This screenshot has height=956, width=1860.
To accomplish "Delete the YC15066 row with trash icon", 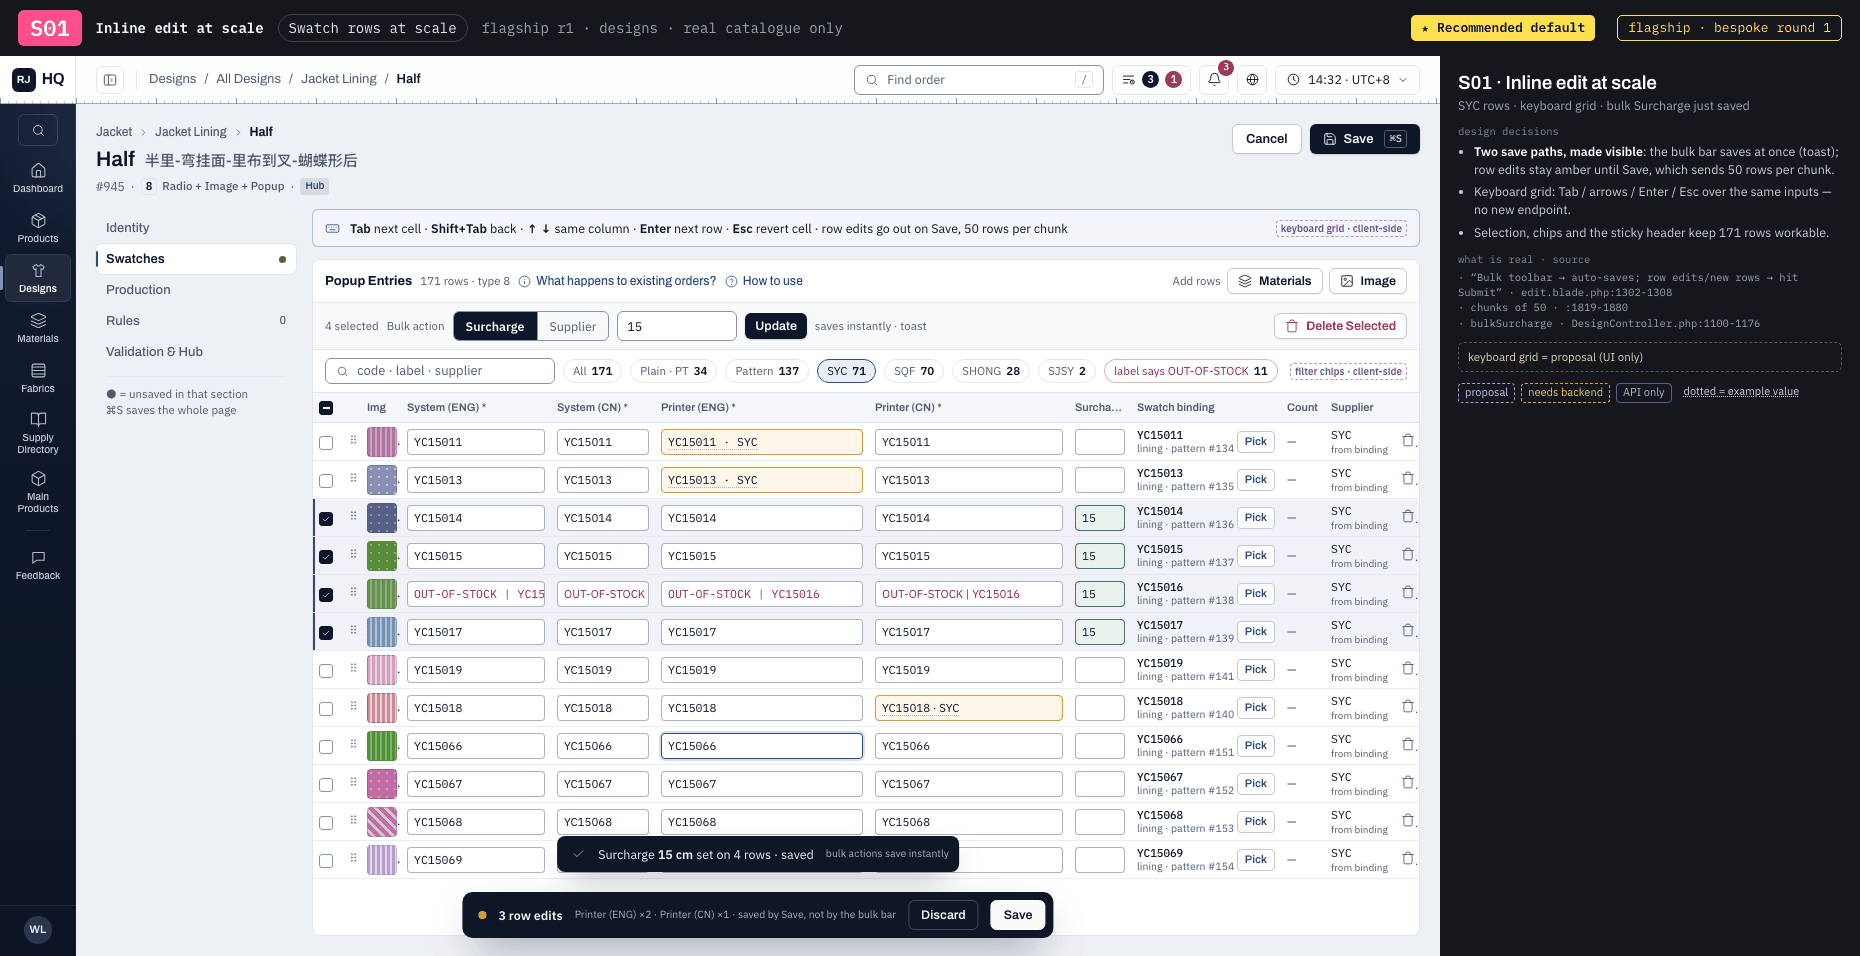I will pos(1408,744).
